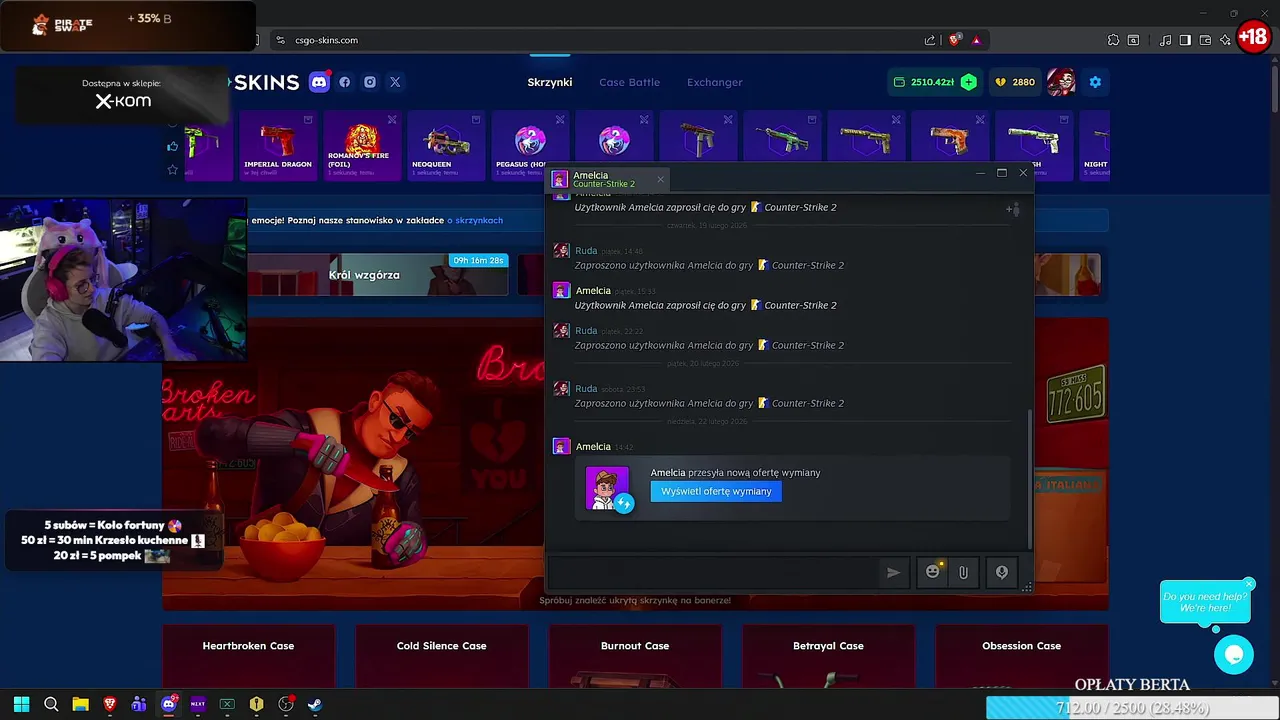Add funds with the green plus icon

click(968, 82)
